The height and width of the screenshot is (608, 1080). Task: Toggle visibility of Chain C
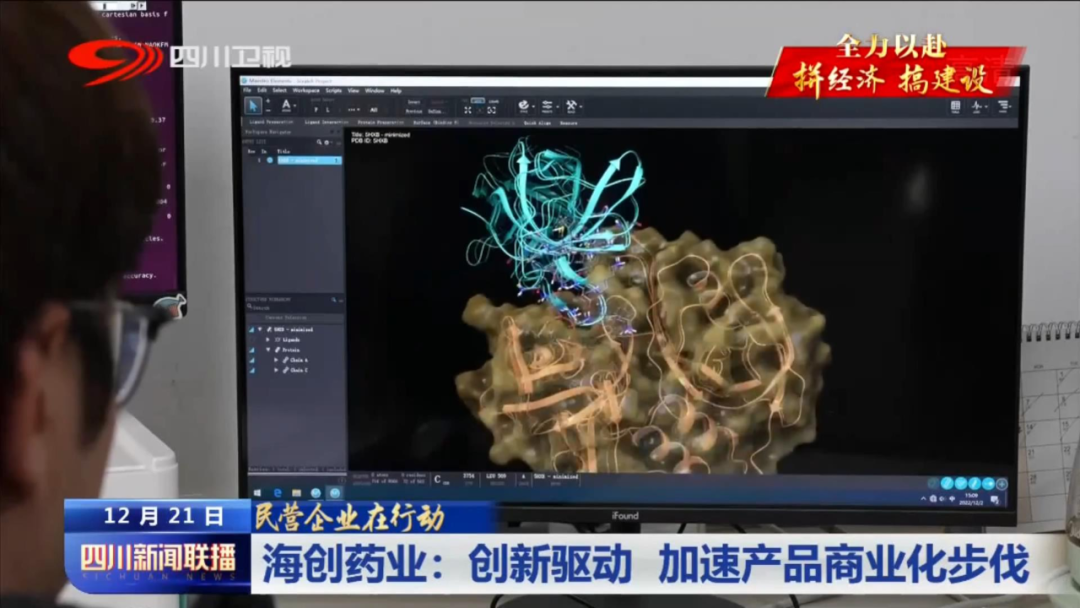tap(250, 370)
